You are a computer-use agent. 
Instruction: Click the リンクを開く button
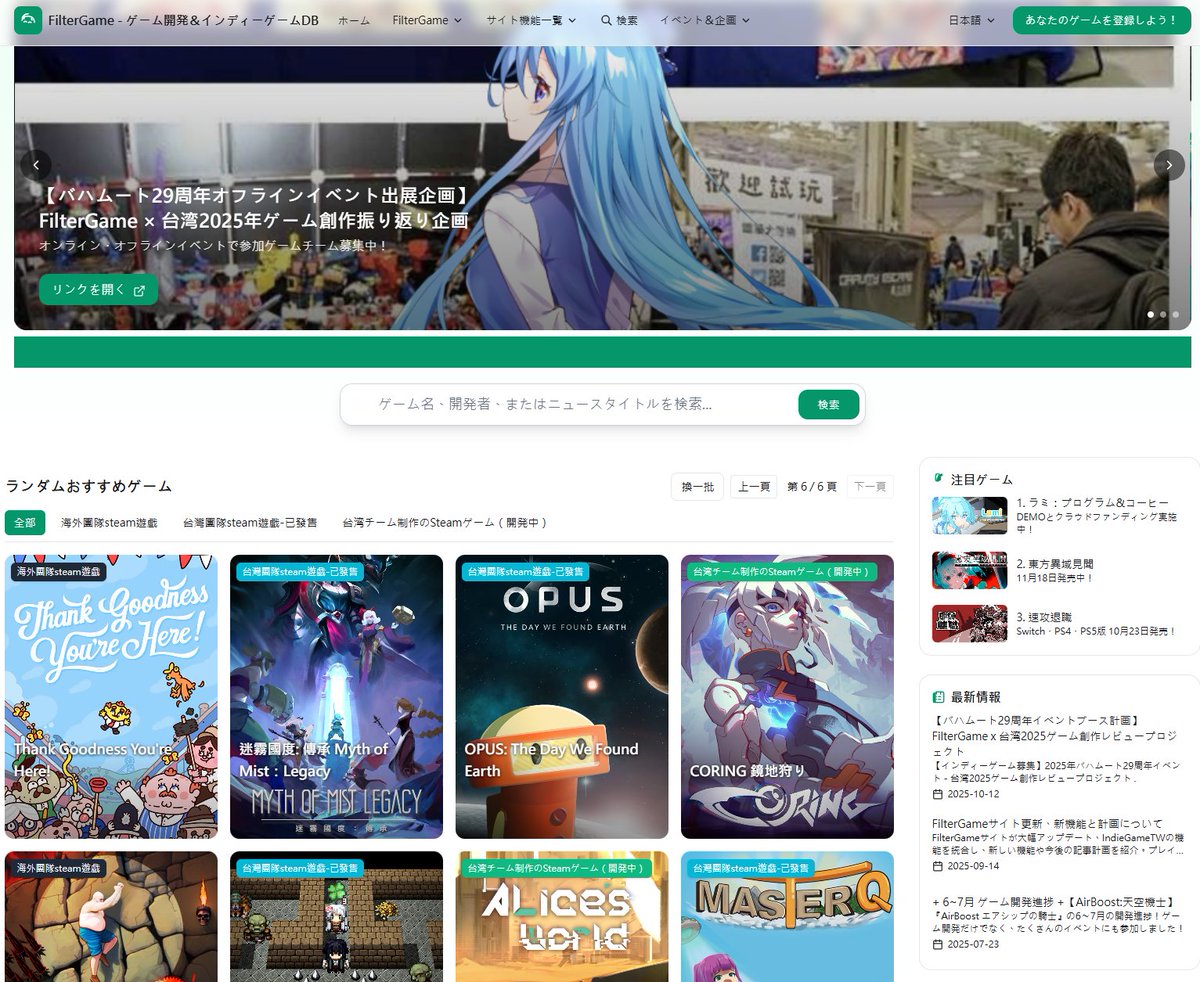tap(98, 290)
